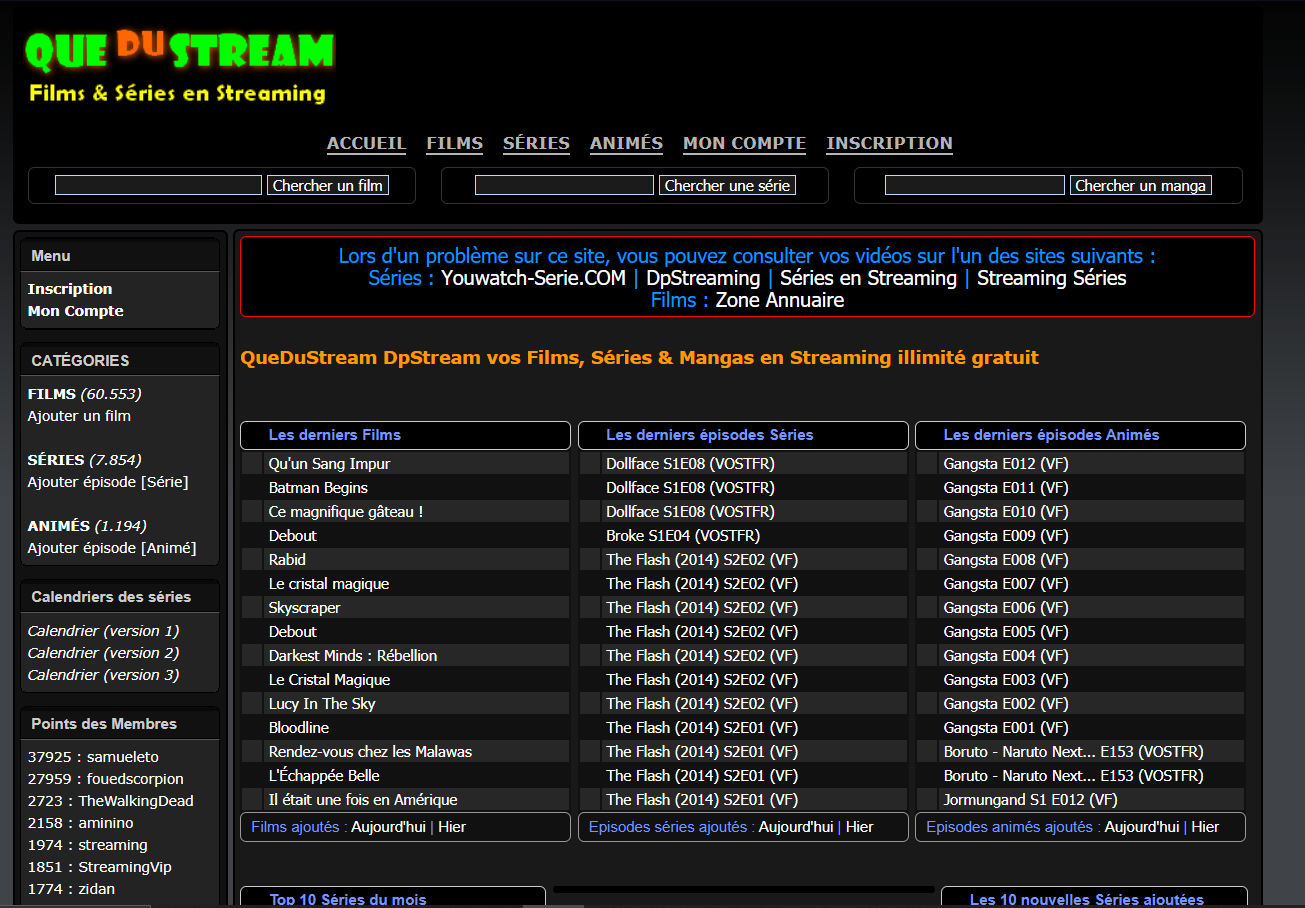Focus the film search text field
1305x908 pixels.
pyautogui.click(x=158, y=185)
